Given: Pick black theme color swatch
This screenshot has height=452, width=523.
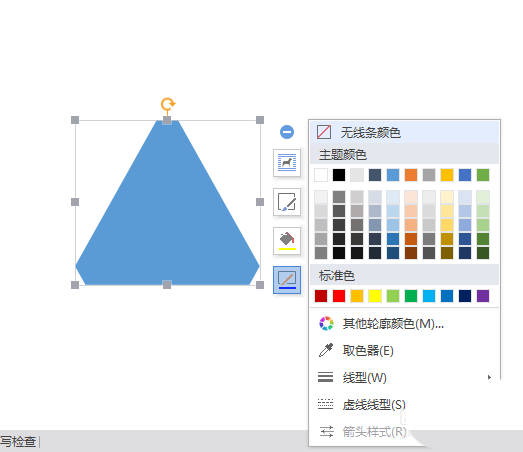Looking at the screenshot, I should tap(339, 175).
